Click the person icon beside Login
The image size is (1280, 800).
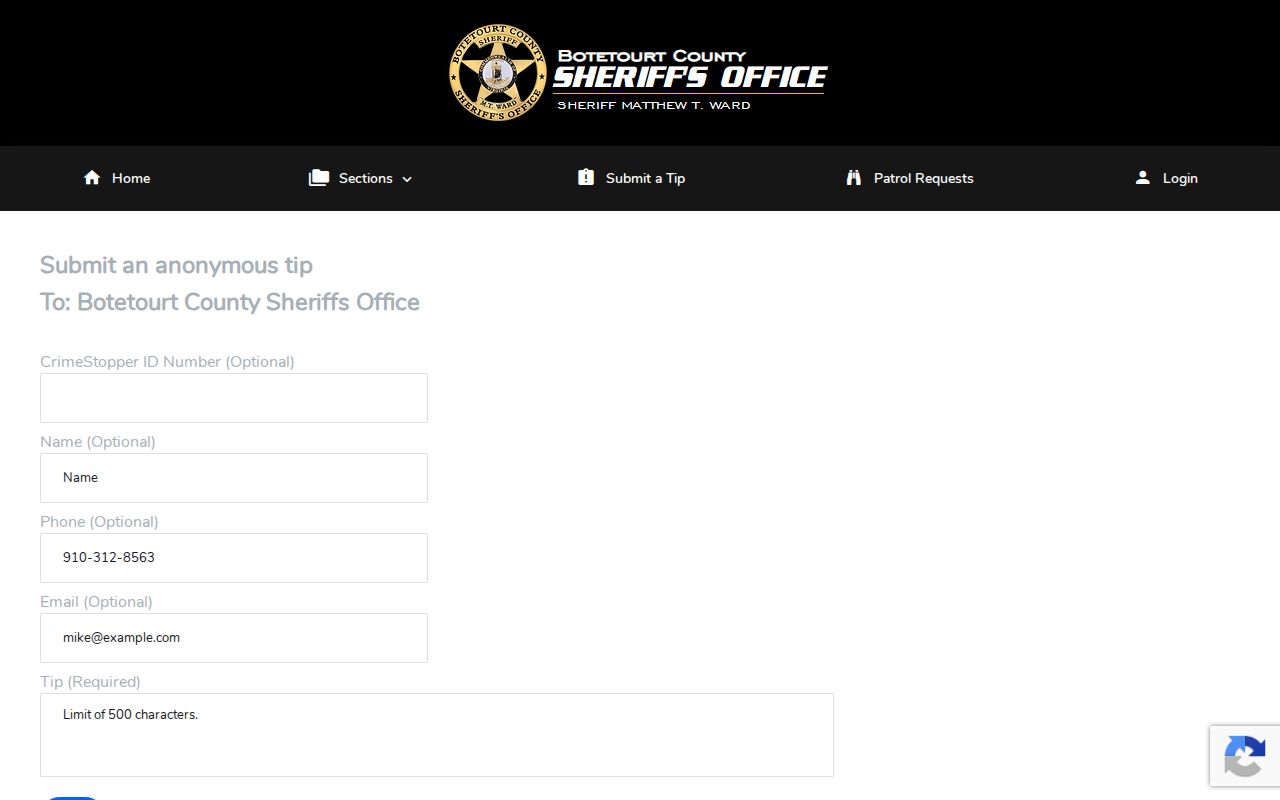click(x=1143, y=177)
